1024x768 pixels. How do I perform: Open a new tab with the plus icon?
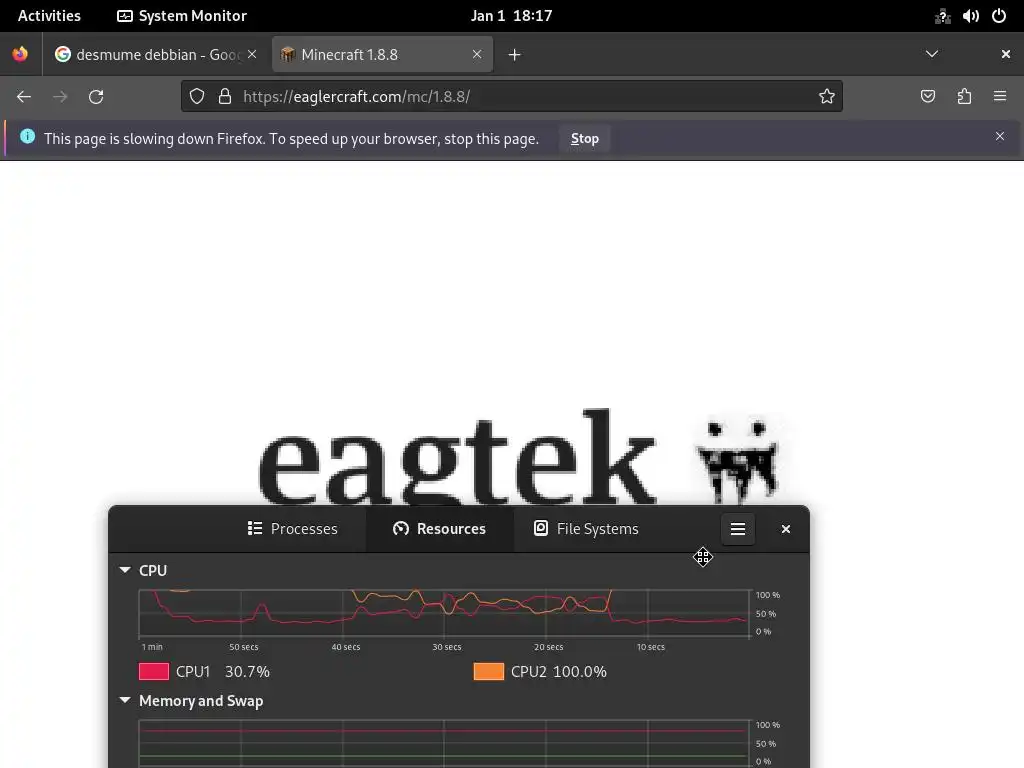tap(515, 55)
